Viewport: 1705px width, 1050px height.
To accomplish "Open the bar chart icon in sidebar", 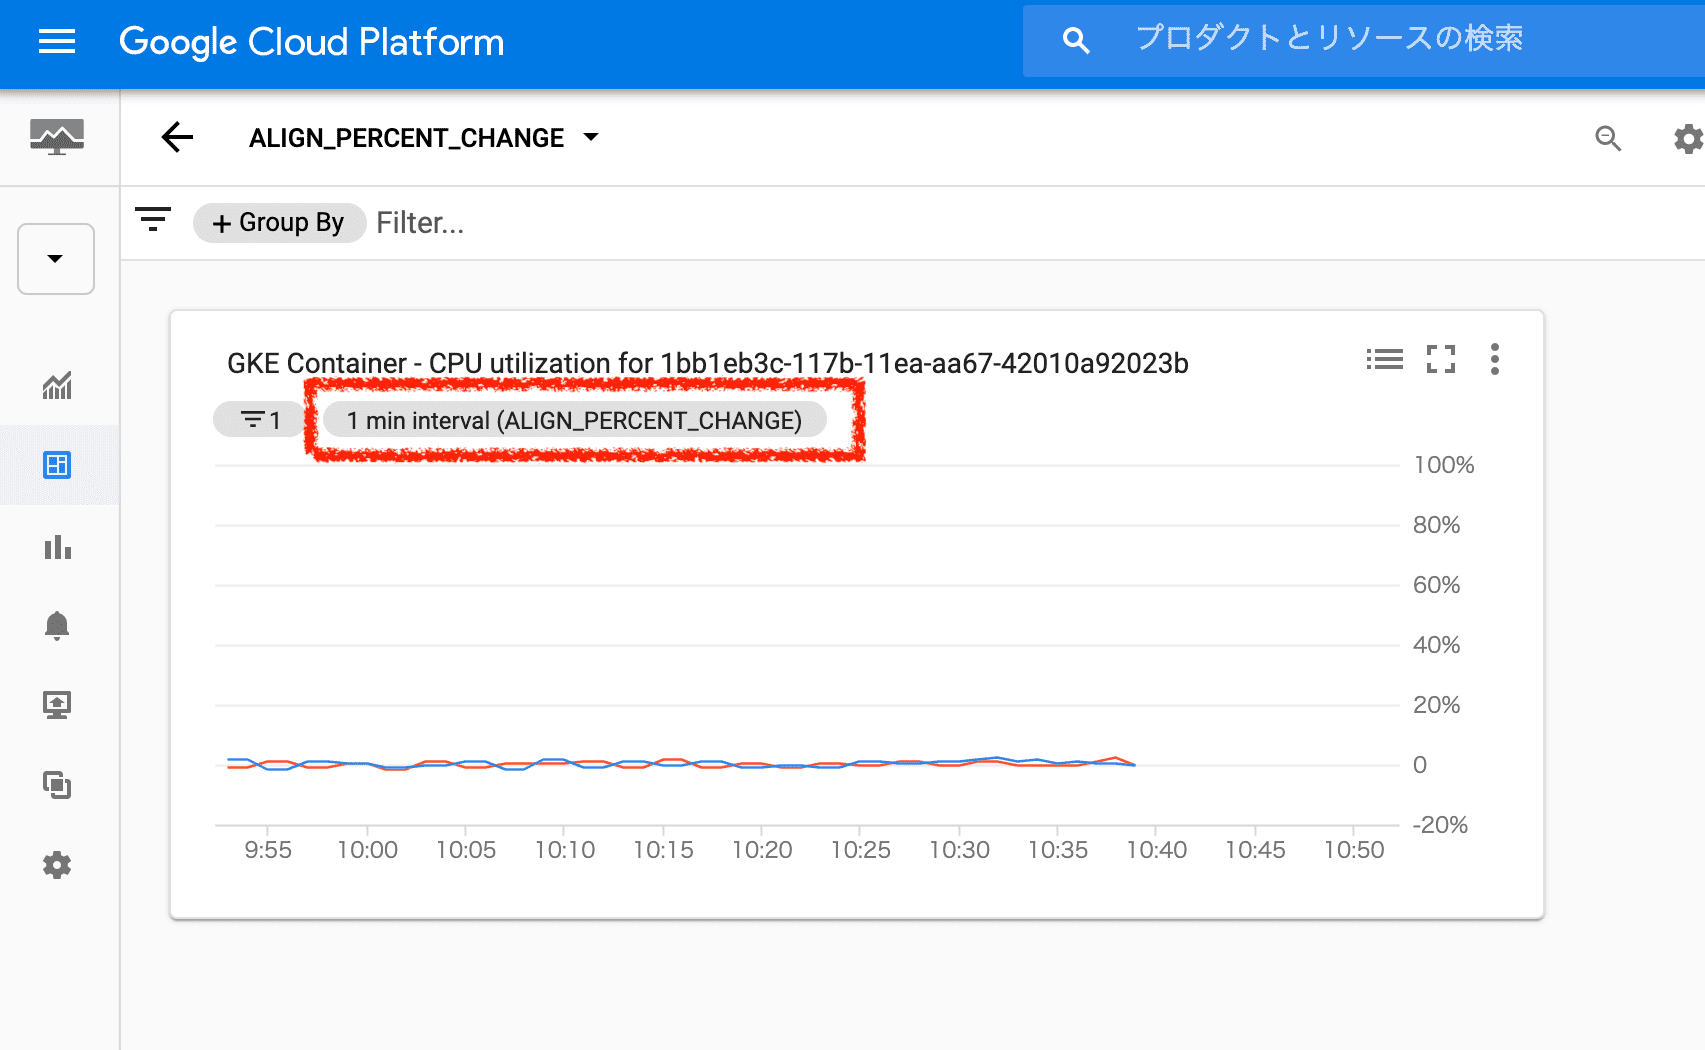I will 57,546.
